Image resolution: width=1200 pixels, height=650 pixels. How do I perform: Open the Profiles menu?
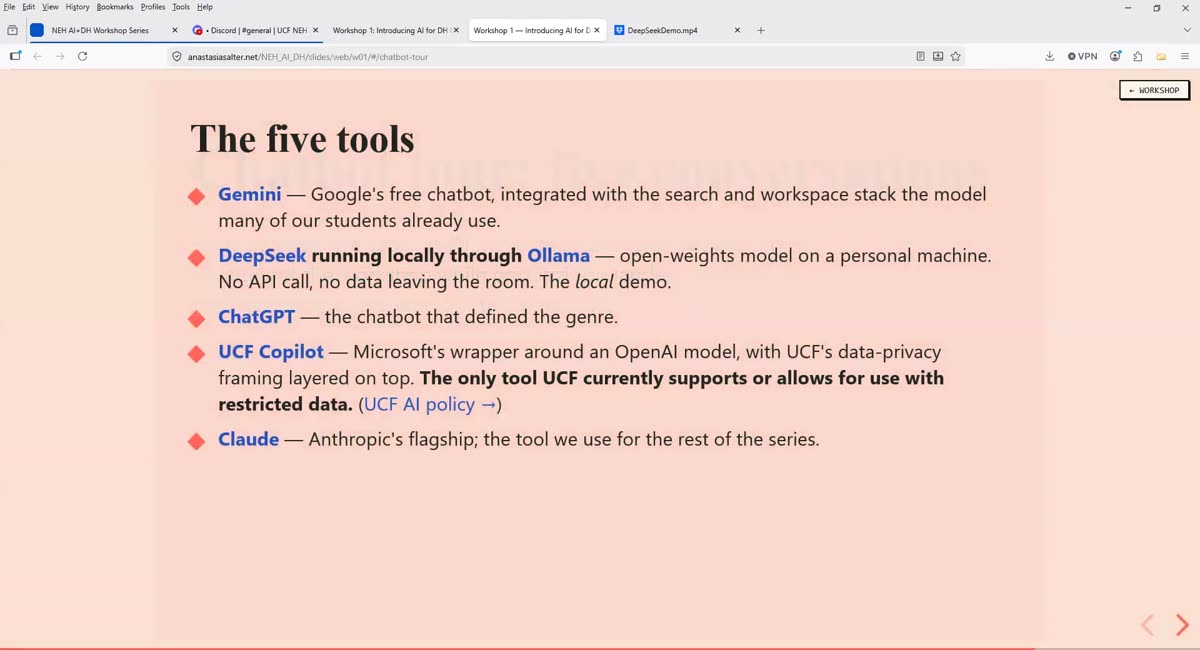[153, 7]
